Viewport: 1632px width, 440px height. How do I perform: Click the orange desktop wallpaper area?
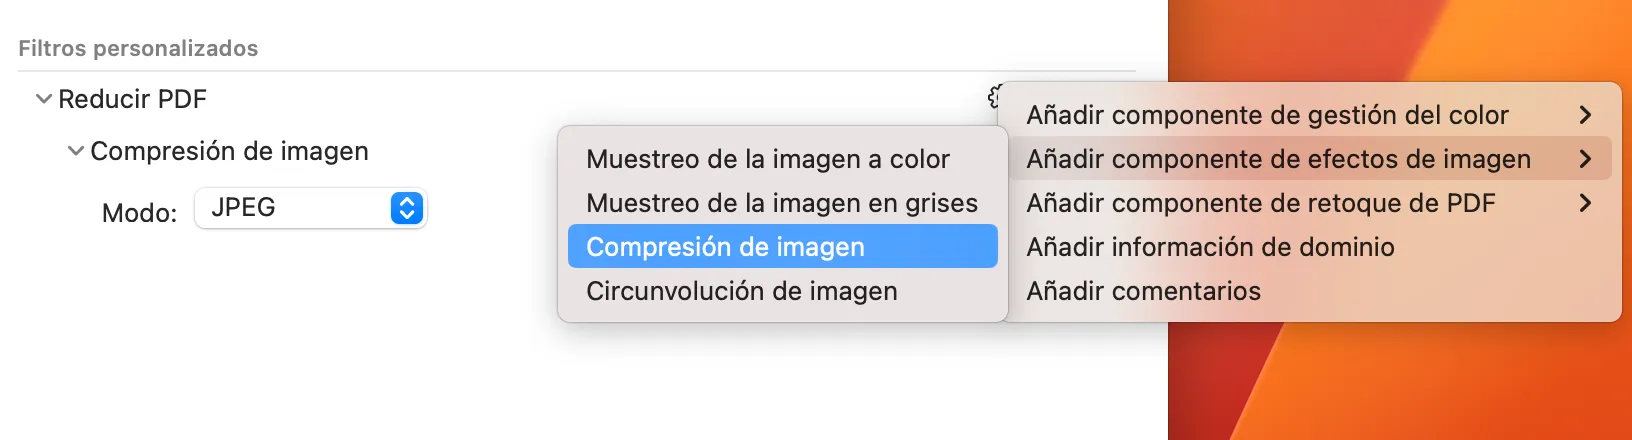1400,380
